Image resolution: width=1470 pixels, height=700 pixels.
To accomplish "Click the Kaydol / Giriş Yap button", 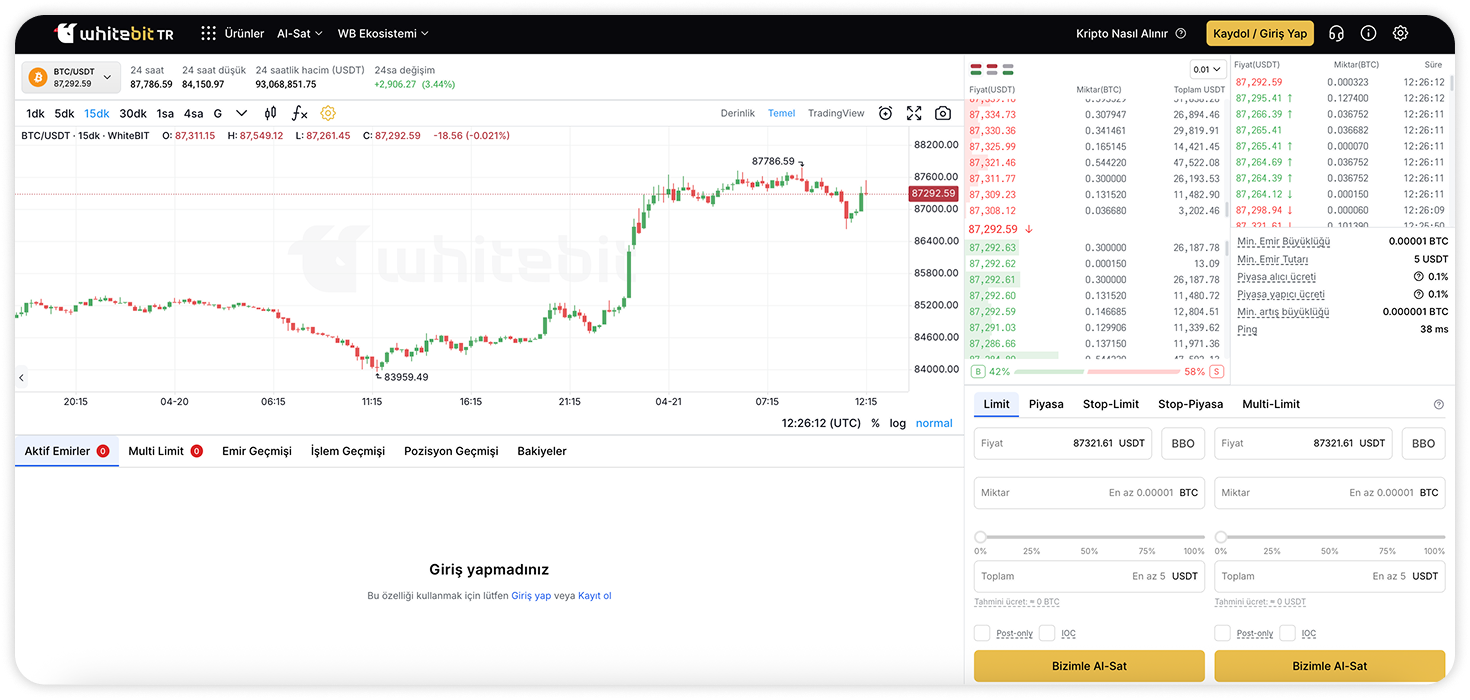I will 1259,33.
